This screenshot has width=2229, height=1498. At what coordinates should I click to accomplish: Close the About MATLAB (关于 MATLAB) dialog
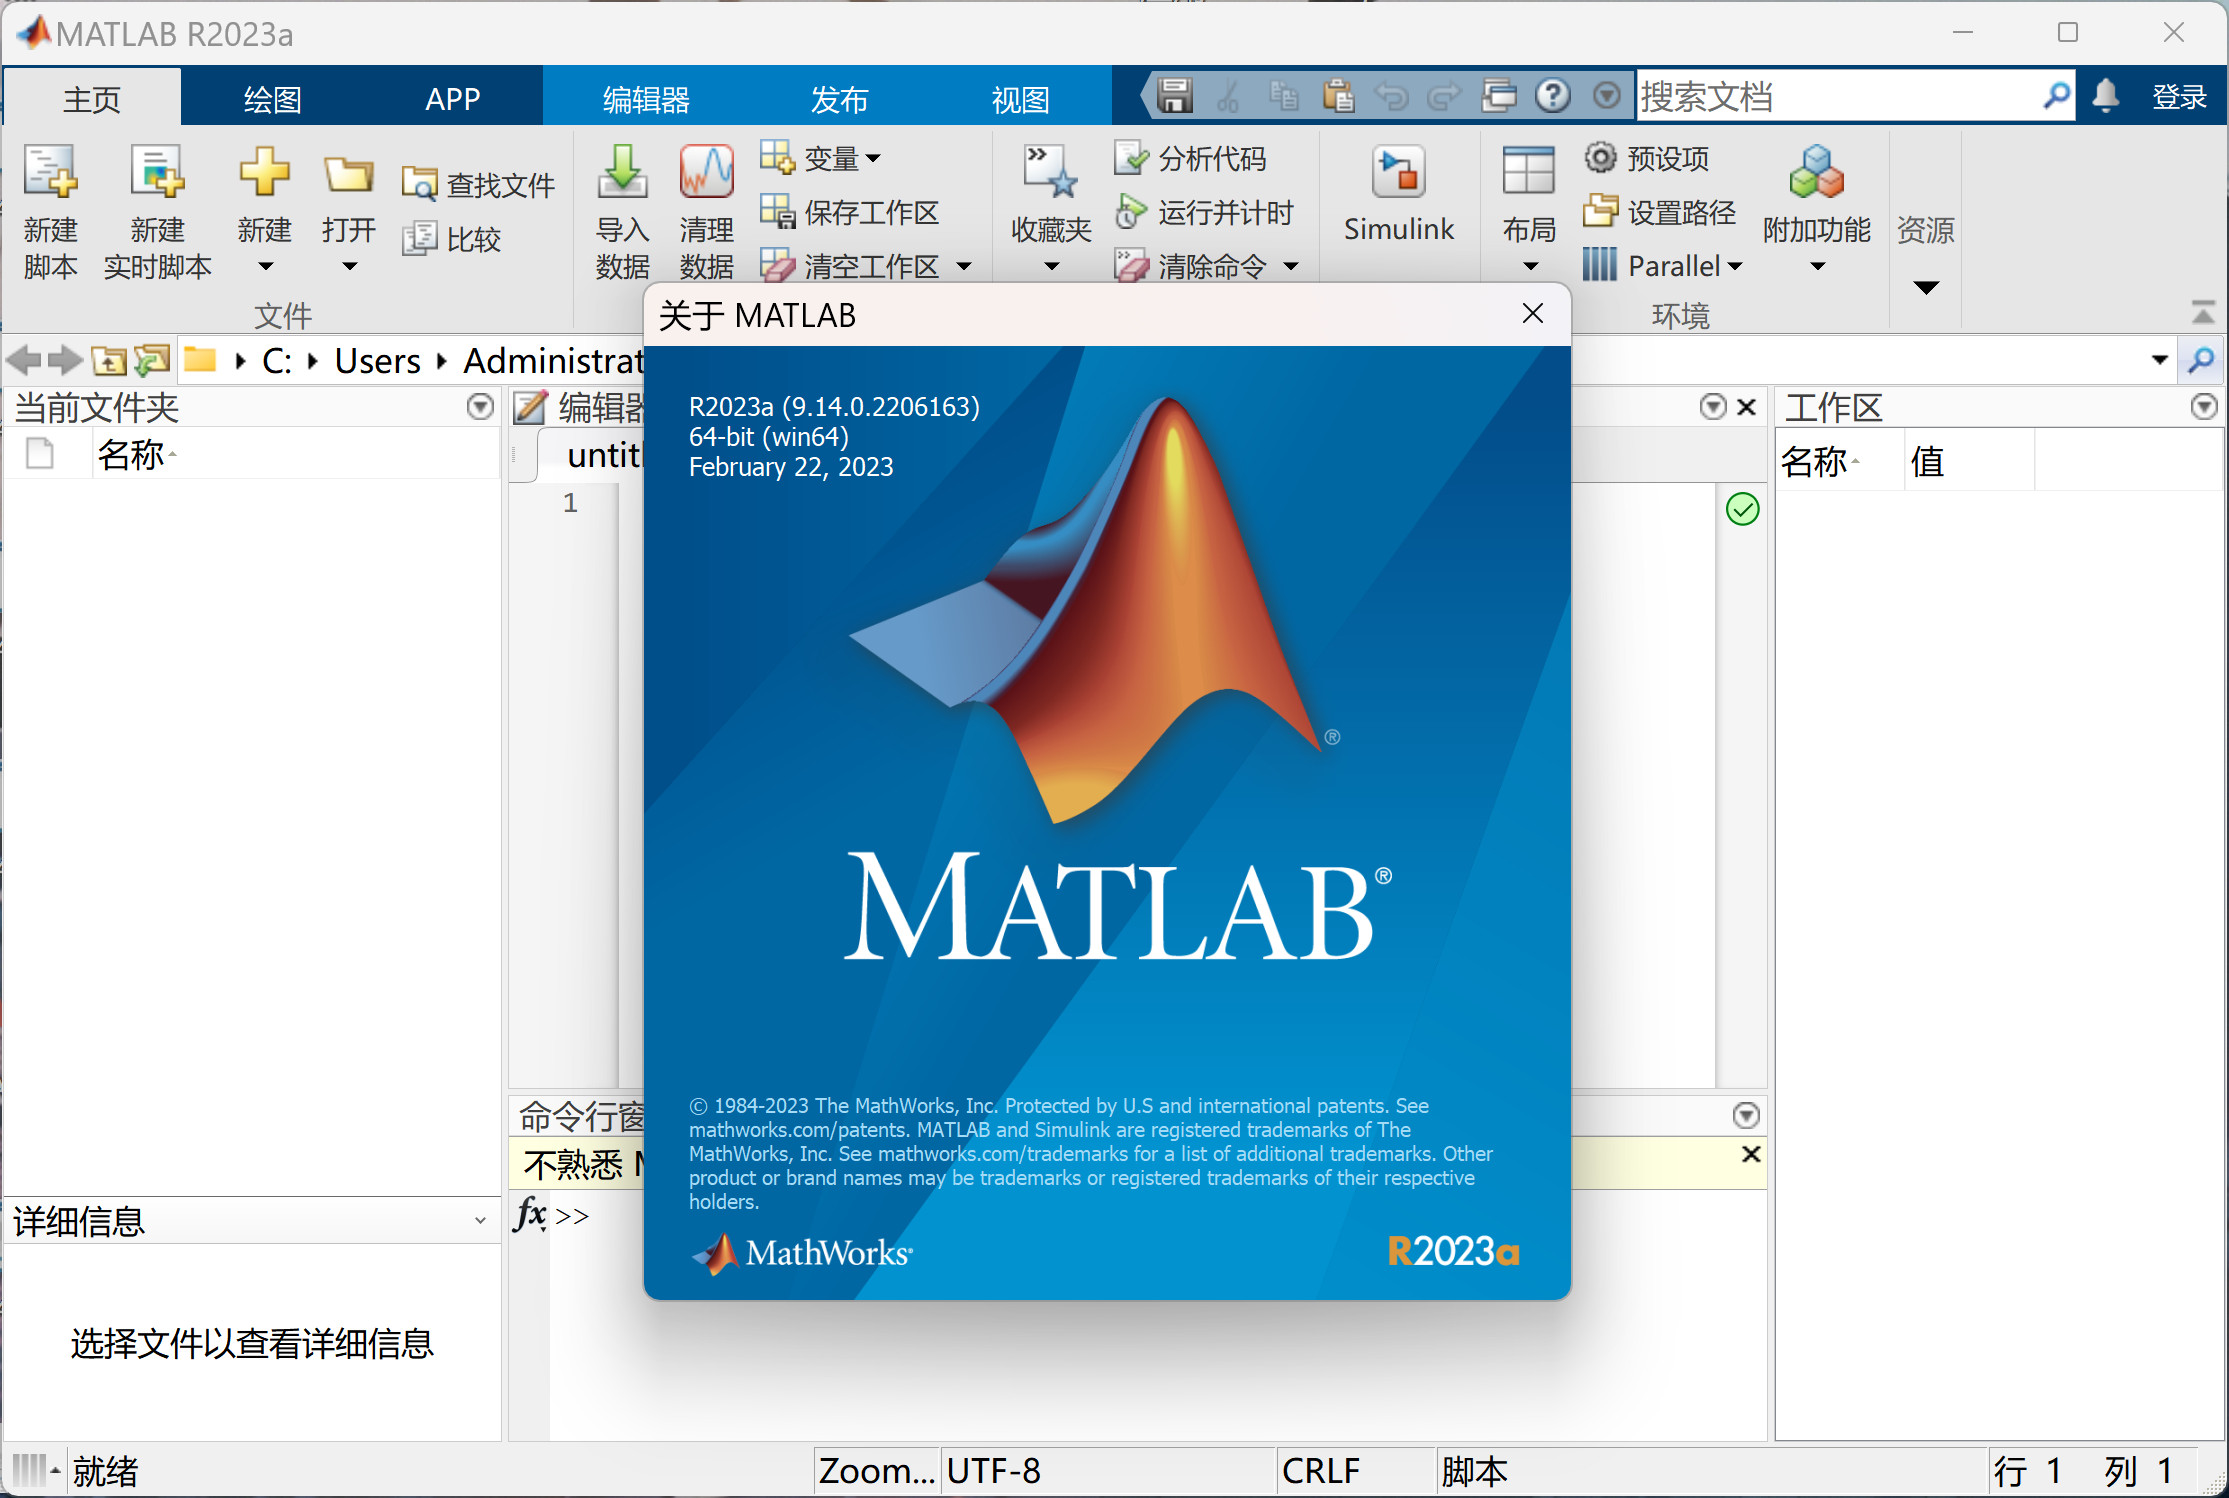1532,314
